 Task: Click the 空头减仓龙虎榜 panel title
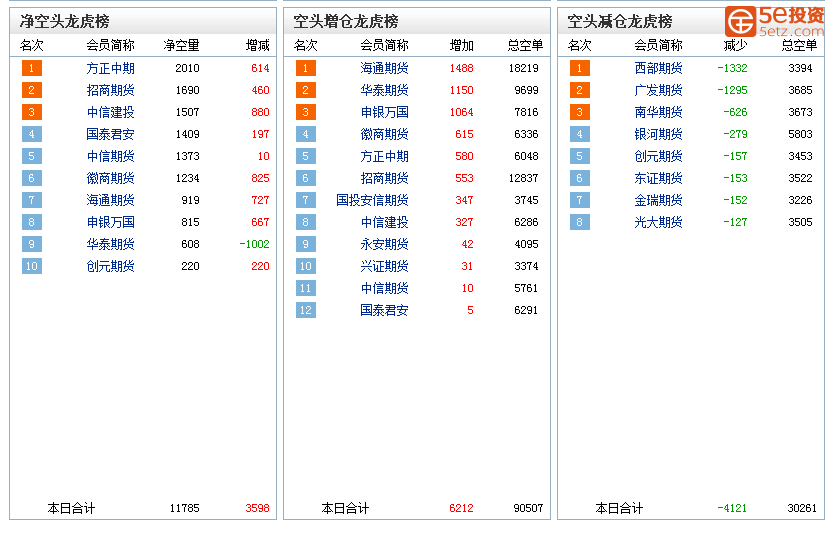pyautogui.click(x=620, y=21)
